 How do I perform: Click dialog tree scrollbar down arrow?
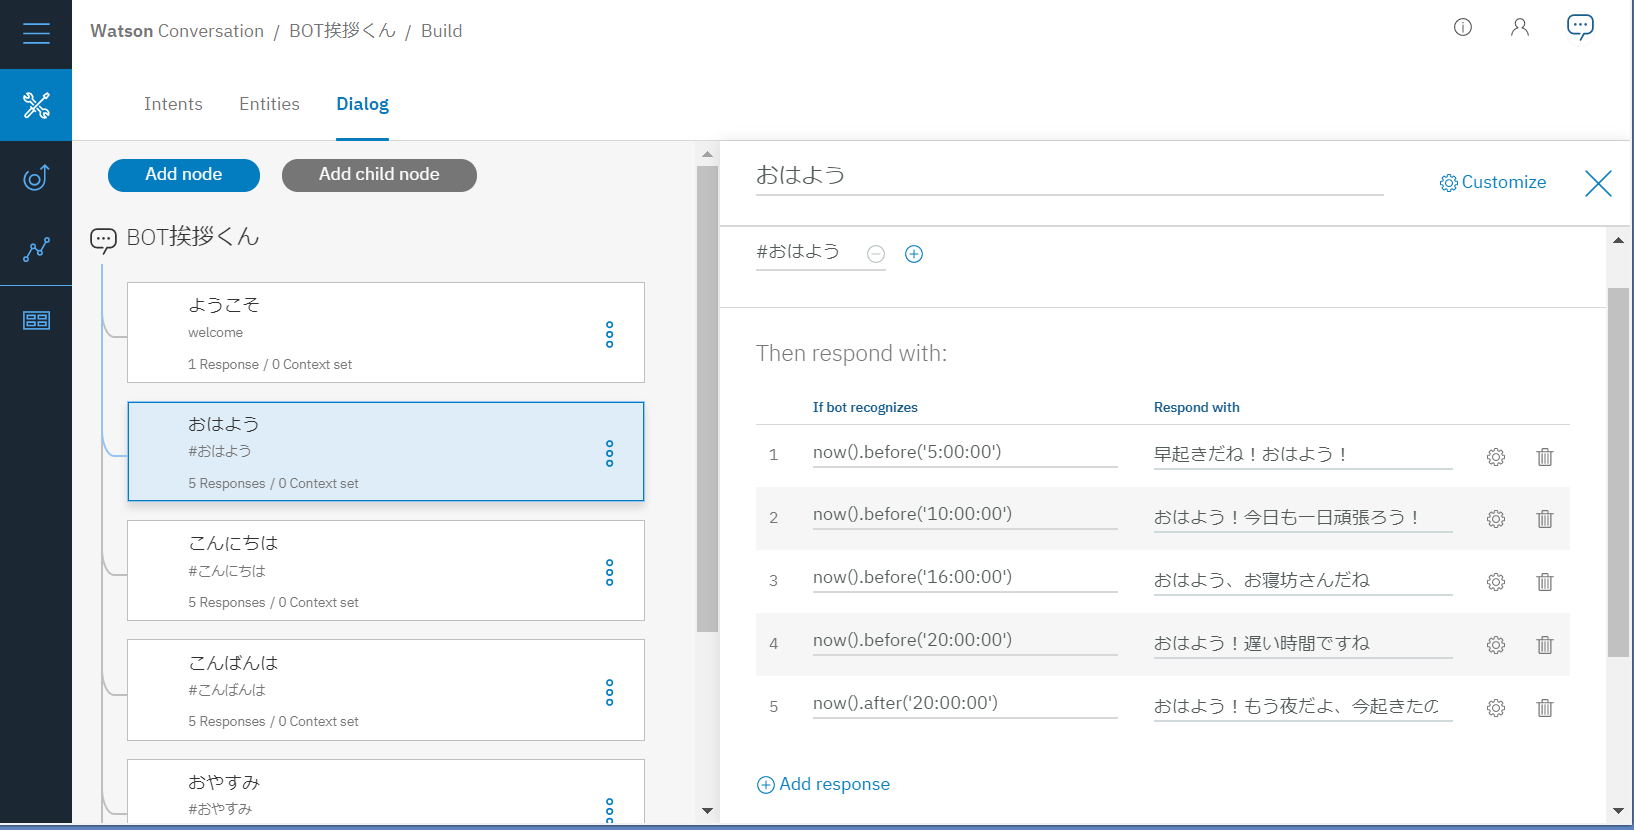[707, 811]
